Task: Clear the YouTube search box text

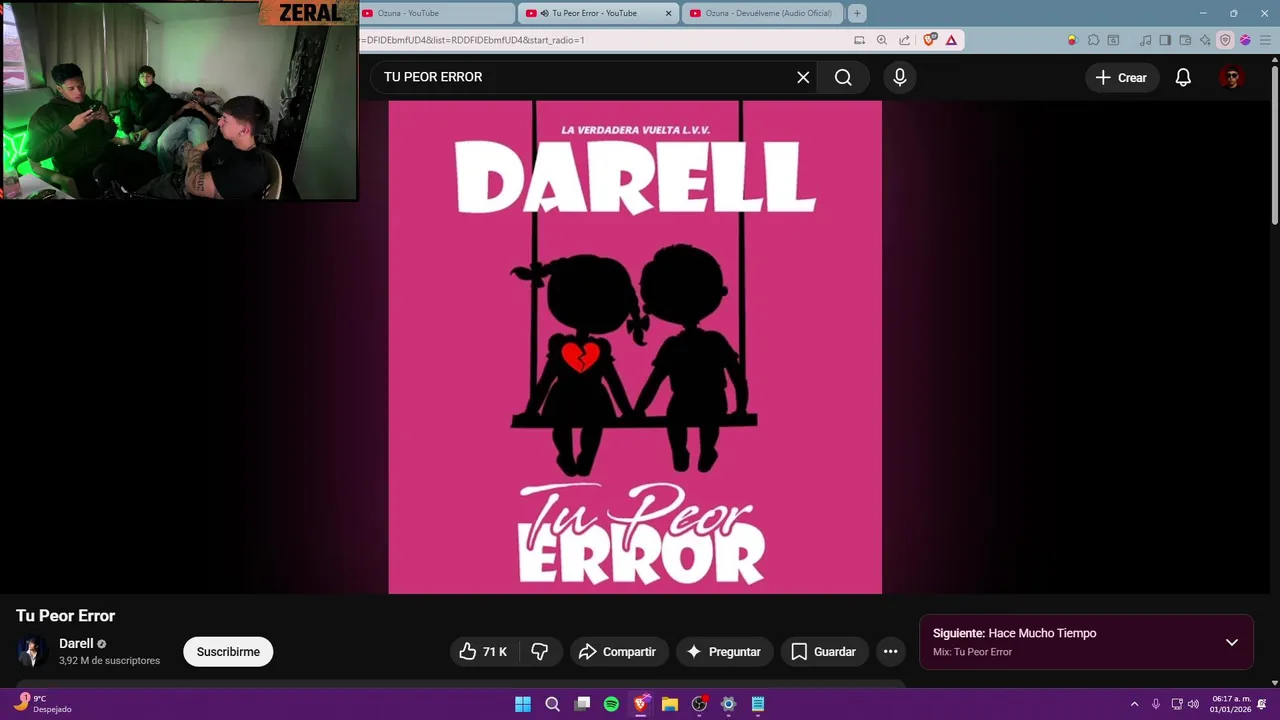Action: pos(803,77)
